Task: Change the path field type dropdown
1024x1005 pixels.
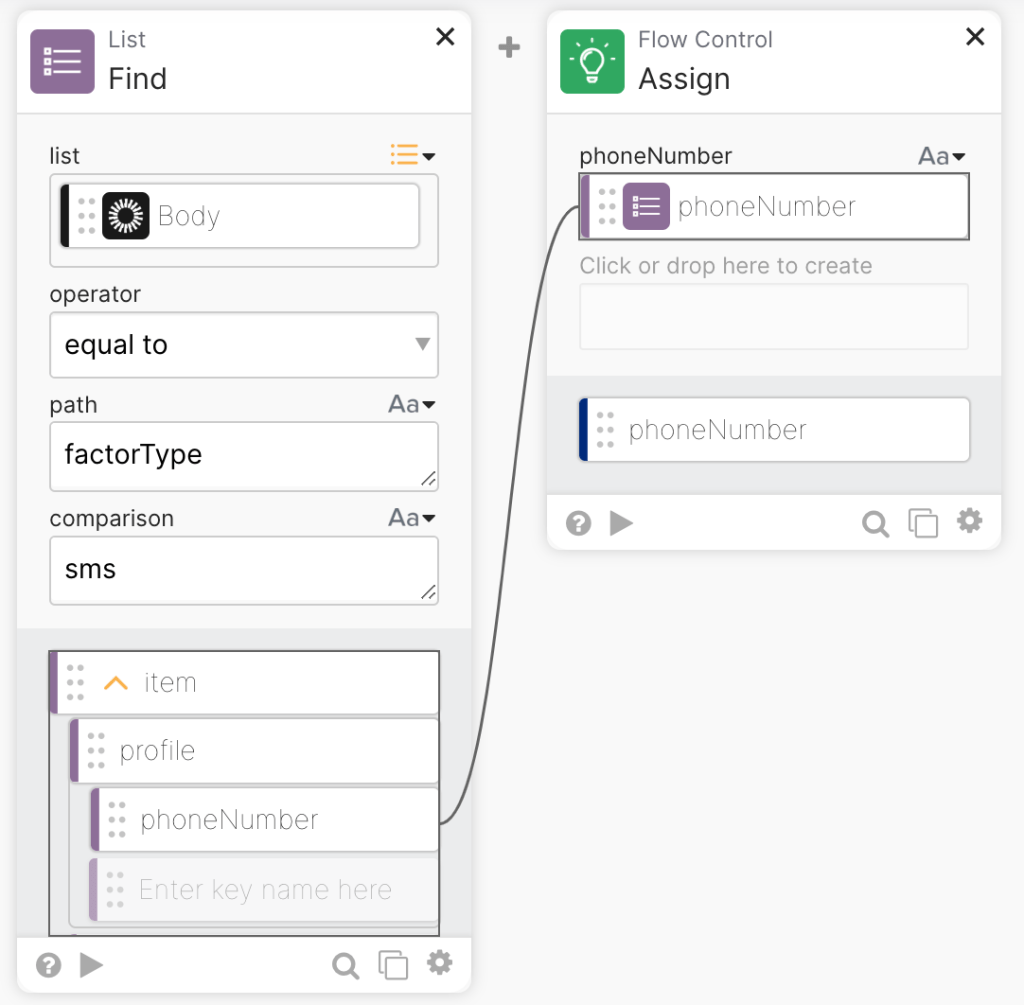Action: click(412, 405)
